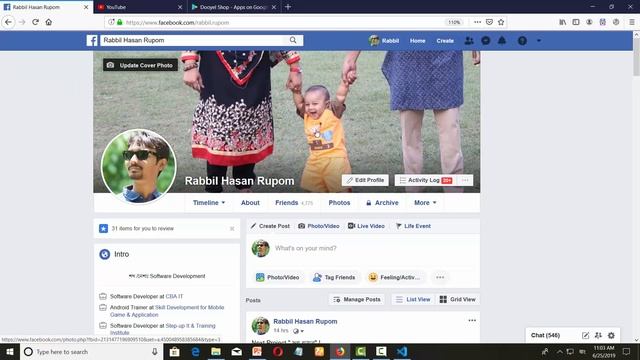This screenshot has height=360, width=640.
Task: Go to Firefox home page icon
Action: tap(49, 22)
